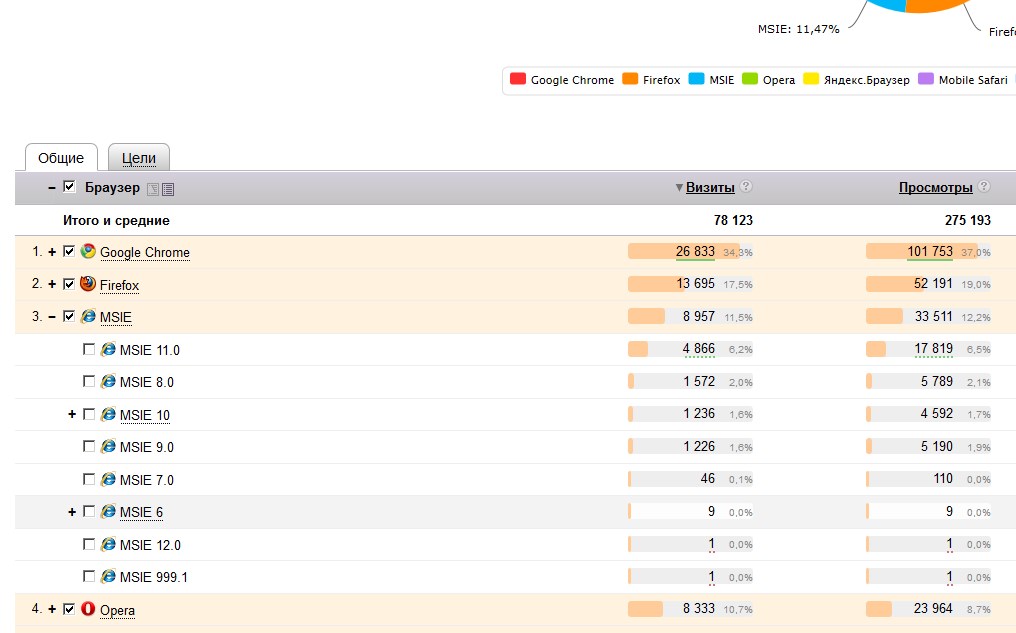Click the MSIE 999.1 row icon
The width and height of the screenshot is (1016, 633).
pos(108,577)
